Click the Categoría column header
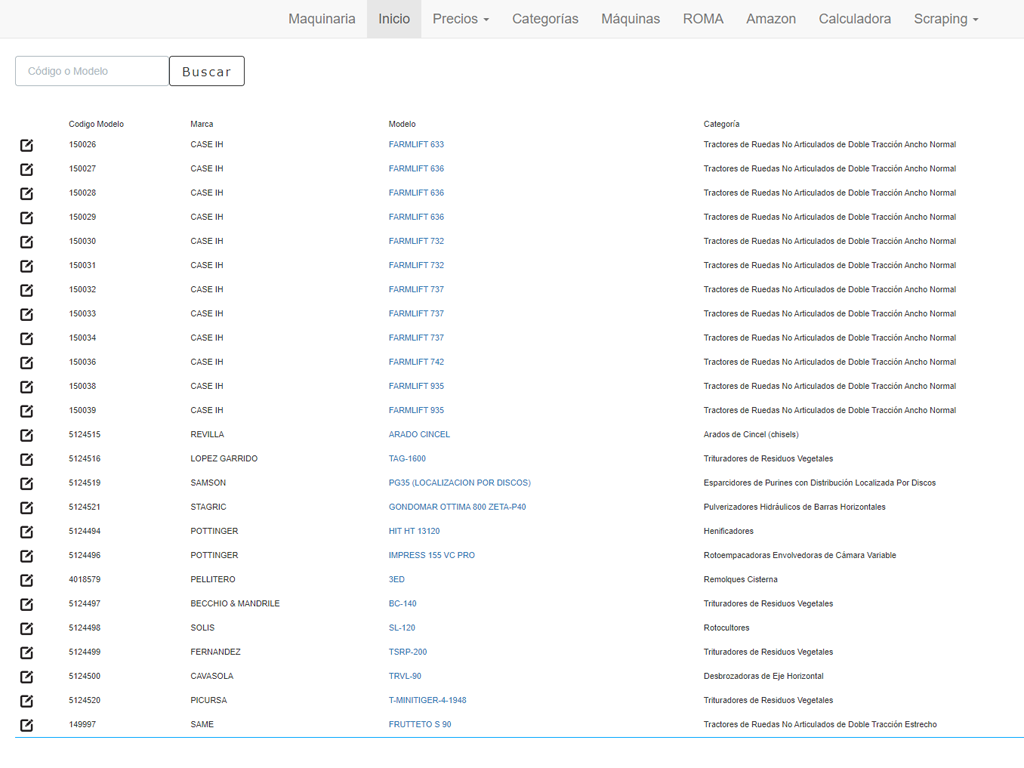The image size is (1024, 768). click(722, 124)
